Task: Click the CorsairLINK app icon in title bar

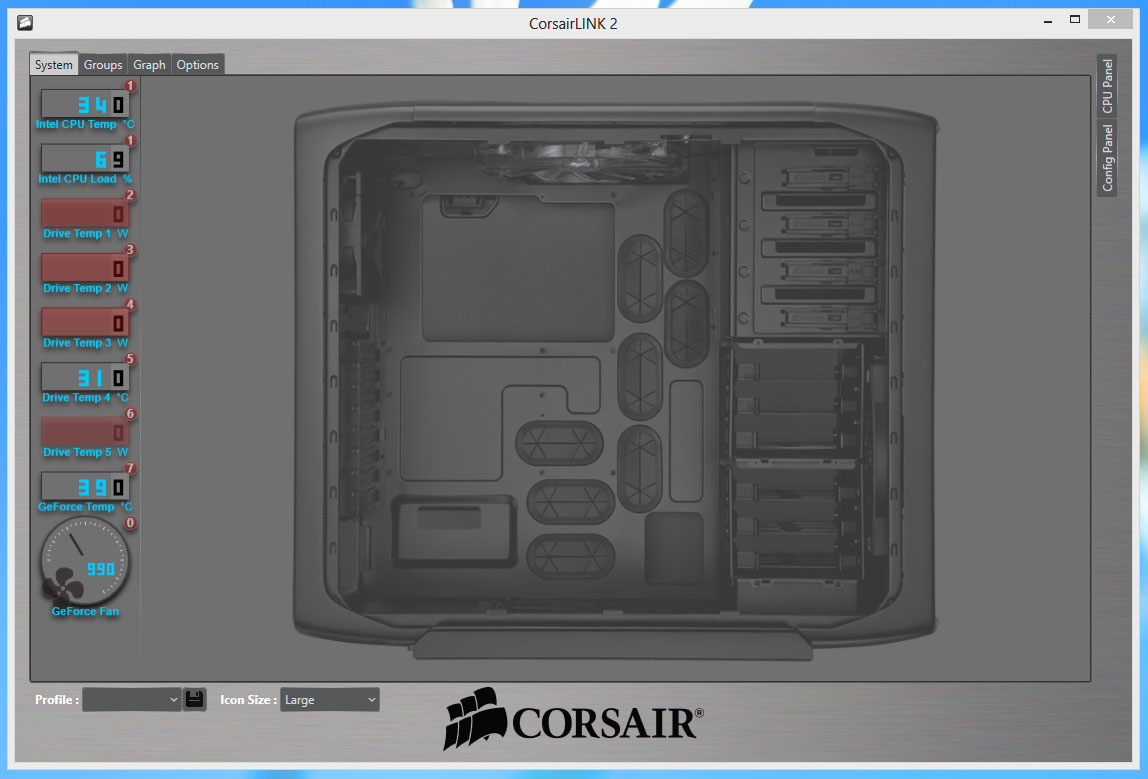Action: pos(25,23)
